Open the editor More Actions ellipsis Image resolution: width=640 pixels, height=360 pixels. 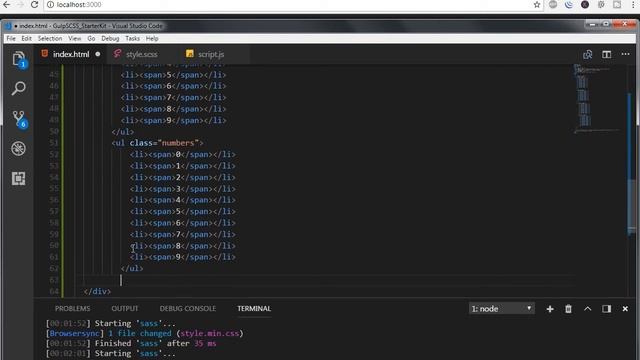(625, 54)
